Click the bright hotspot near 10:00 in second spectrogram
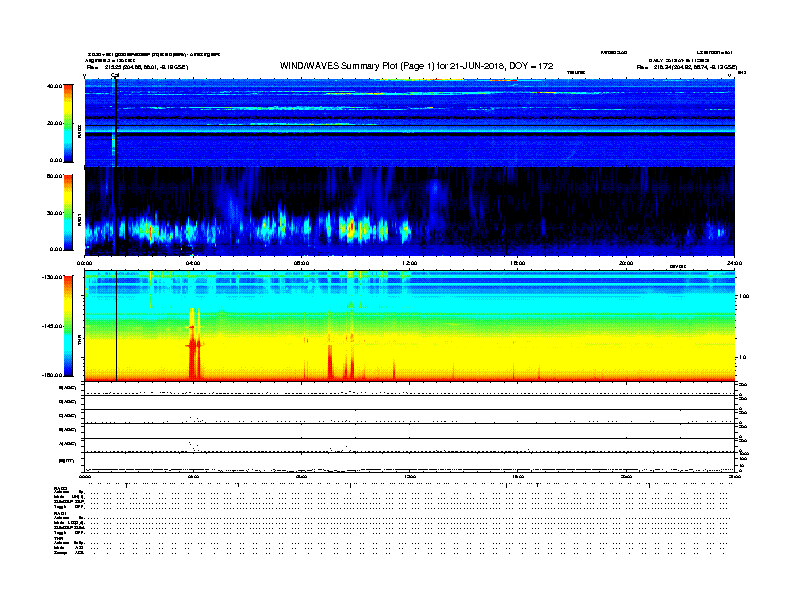792x612 pixels. [350, 227]
